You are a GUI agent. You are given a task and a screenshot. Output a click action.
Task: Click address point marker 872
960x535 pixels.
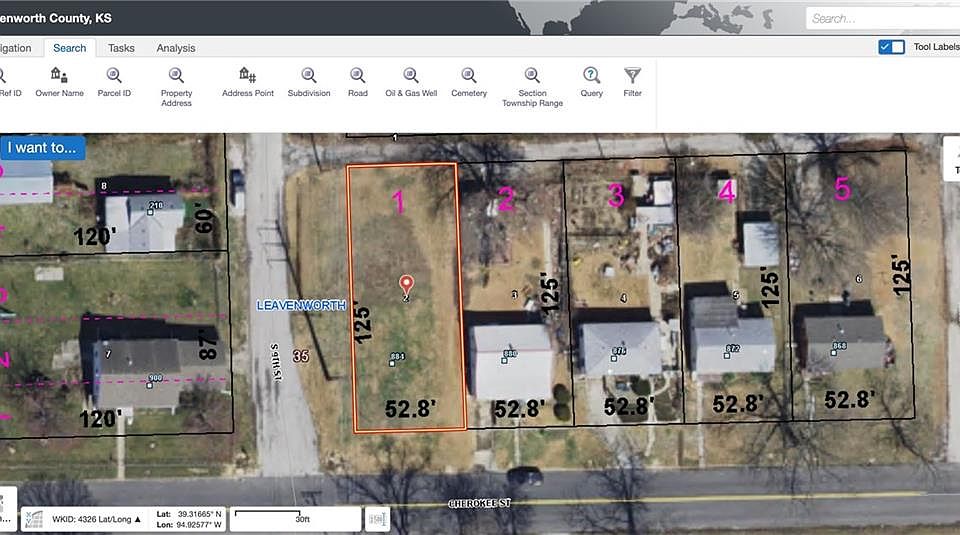tap(727, 354)
